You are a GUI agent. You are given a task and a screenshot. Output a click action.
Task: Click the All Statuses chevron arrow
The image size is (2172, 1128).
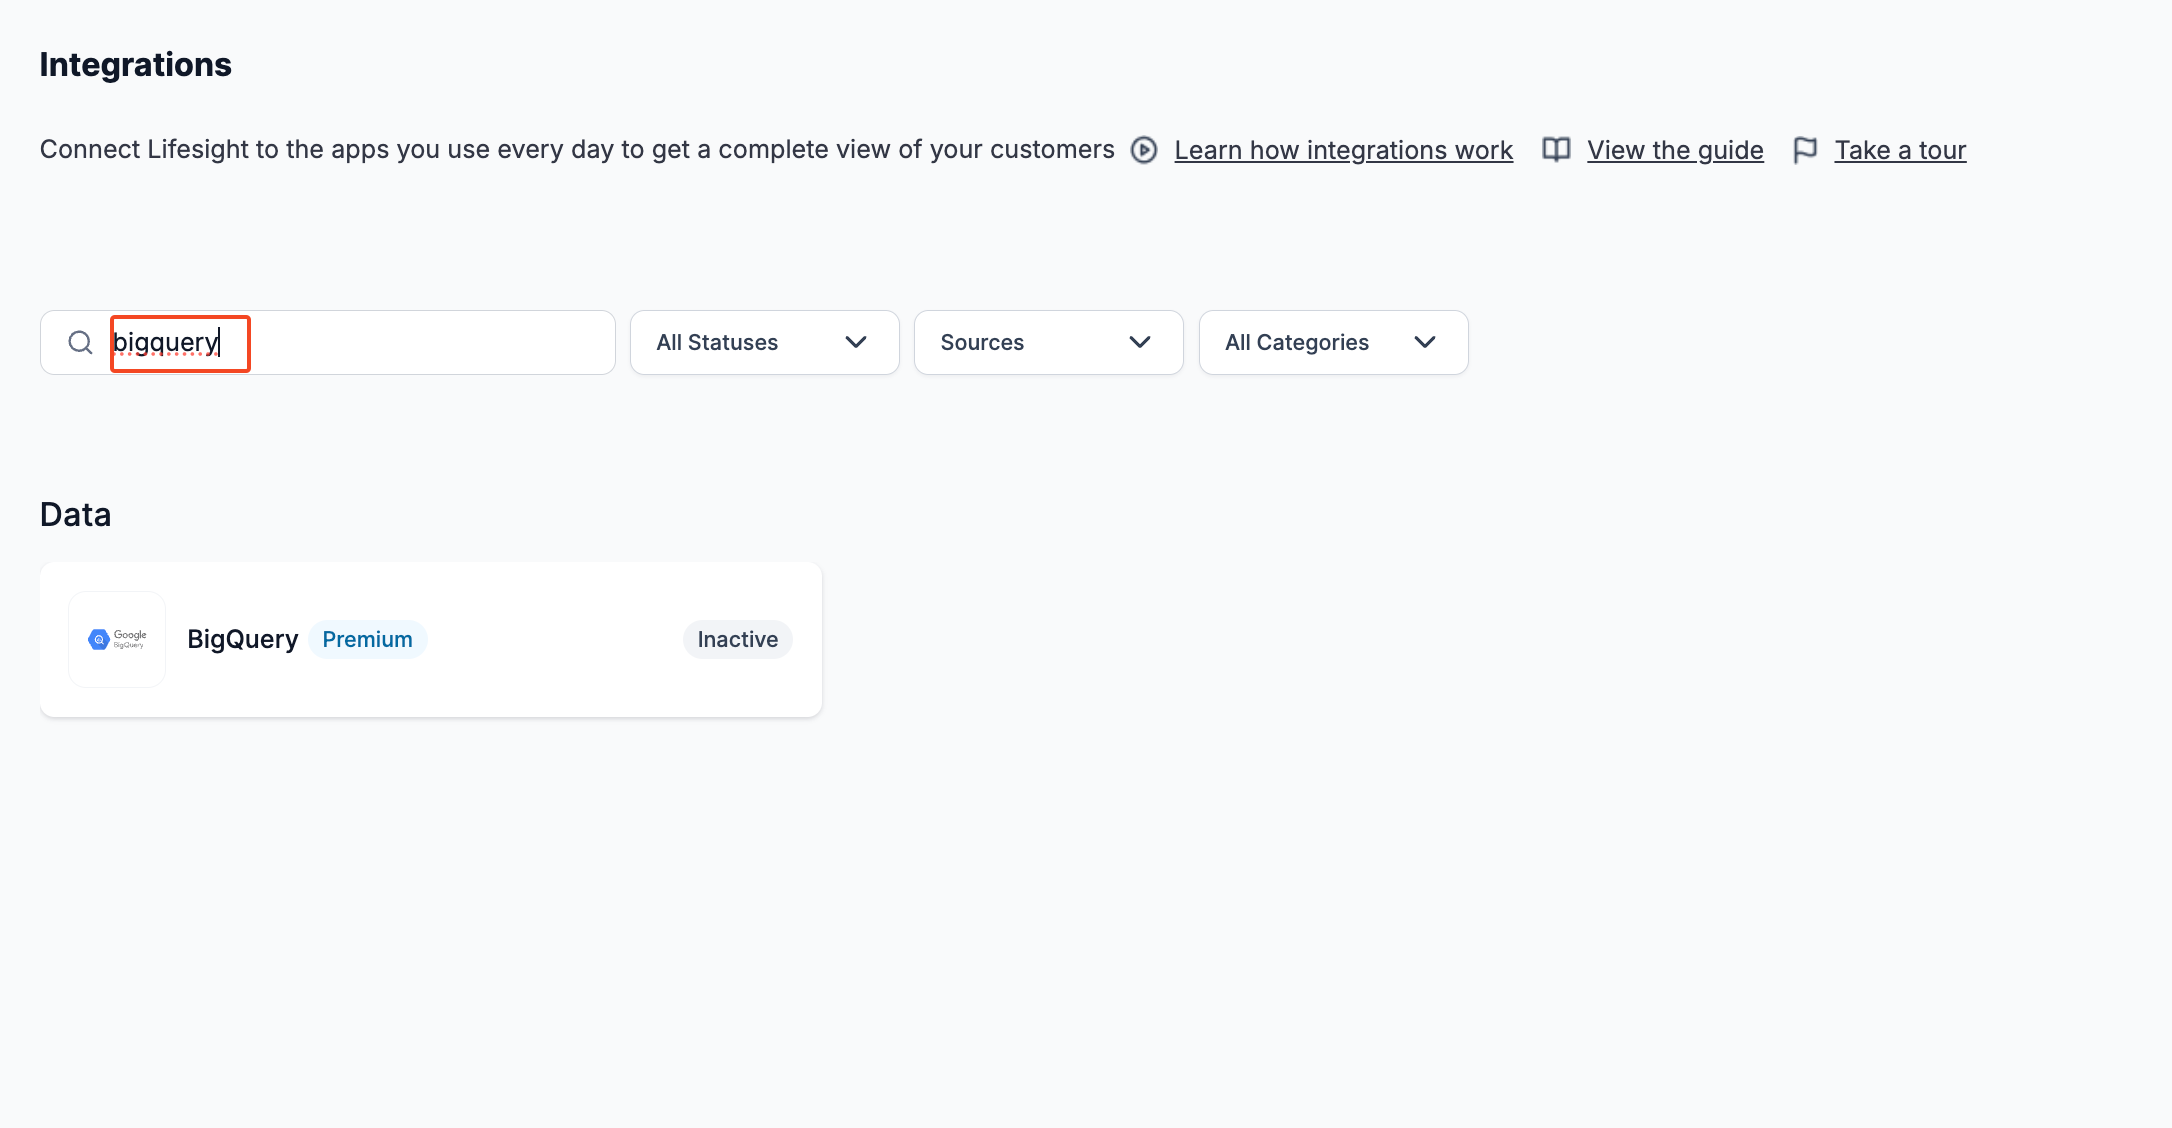(x=856, y=342)
